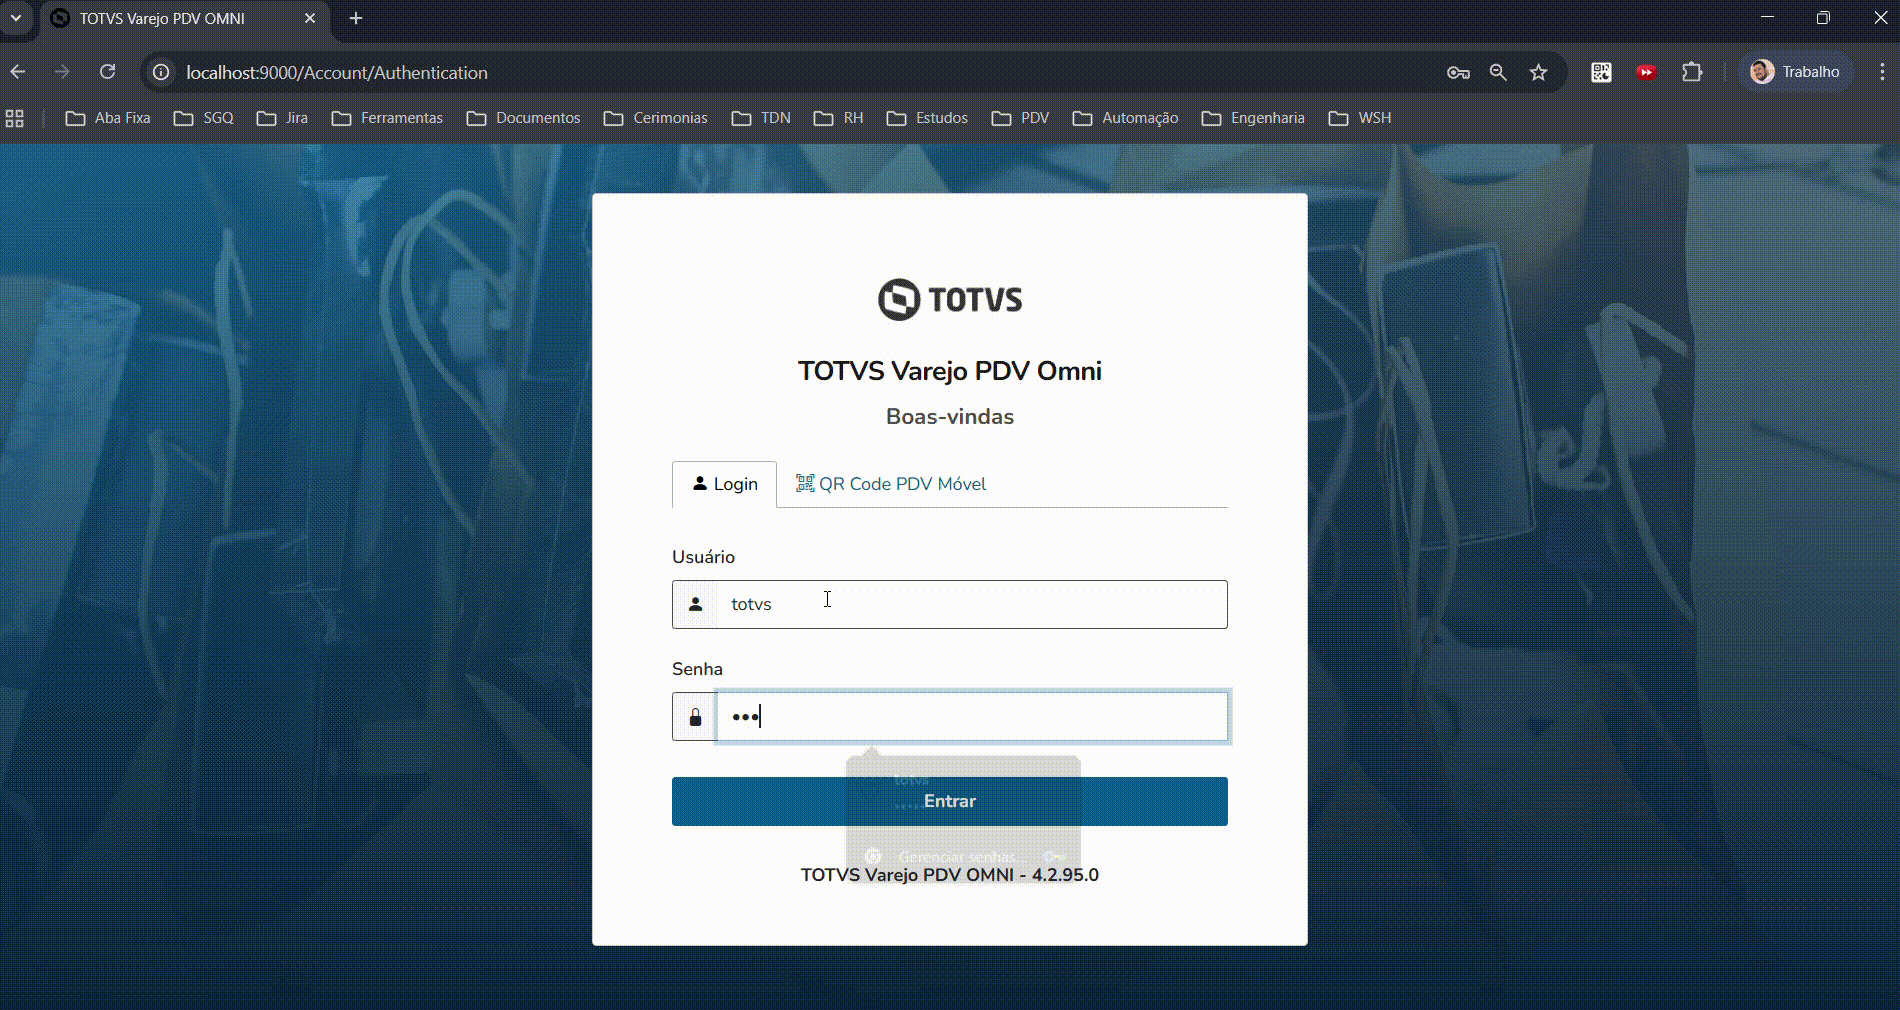The height and width of the screenshot is (1010, 1900).
Task: Open the Ferramentas bookmark folder
Action: (x=387, y=118)
